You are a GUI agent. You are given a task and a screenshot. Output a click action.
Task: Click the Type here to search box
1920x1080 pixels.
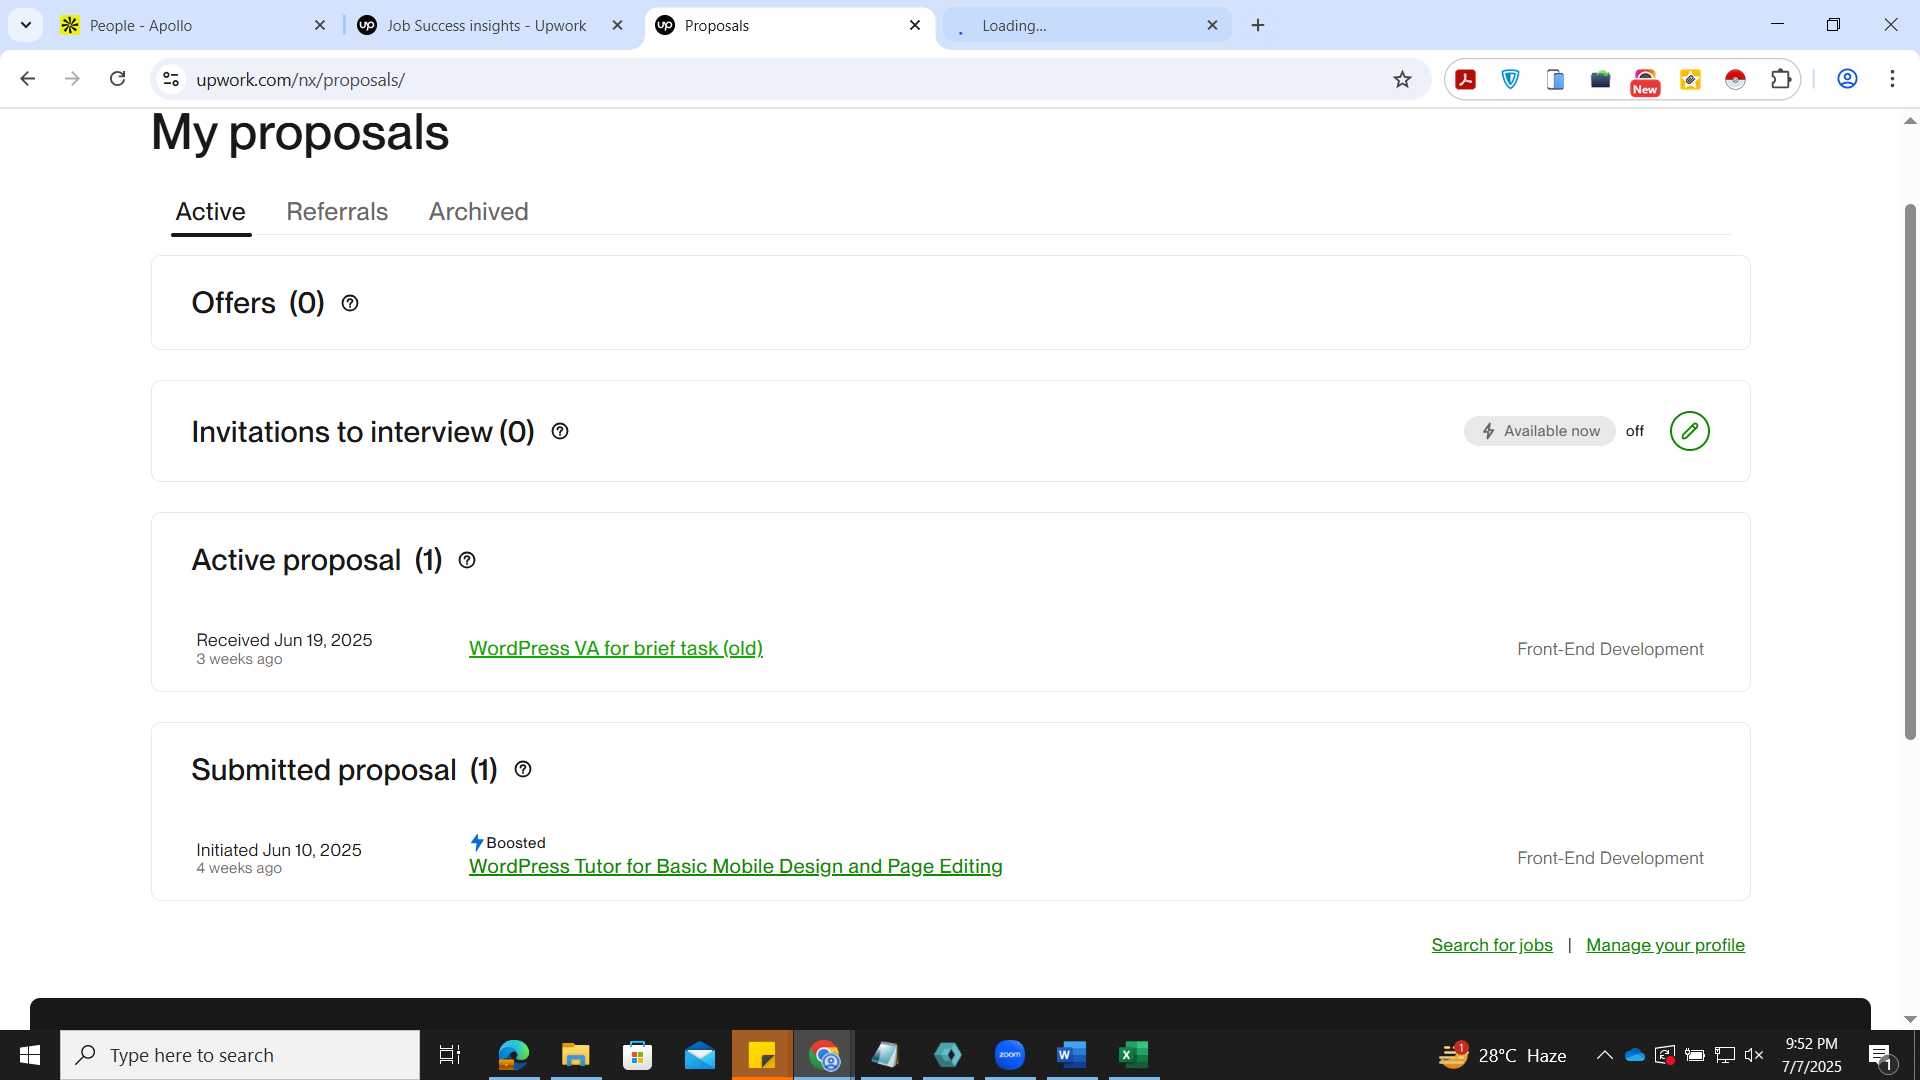[240, 1055]
